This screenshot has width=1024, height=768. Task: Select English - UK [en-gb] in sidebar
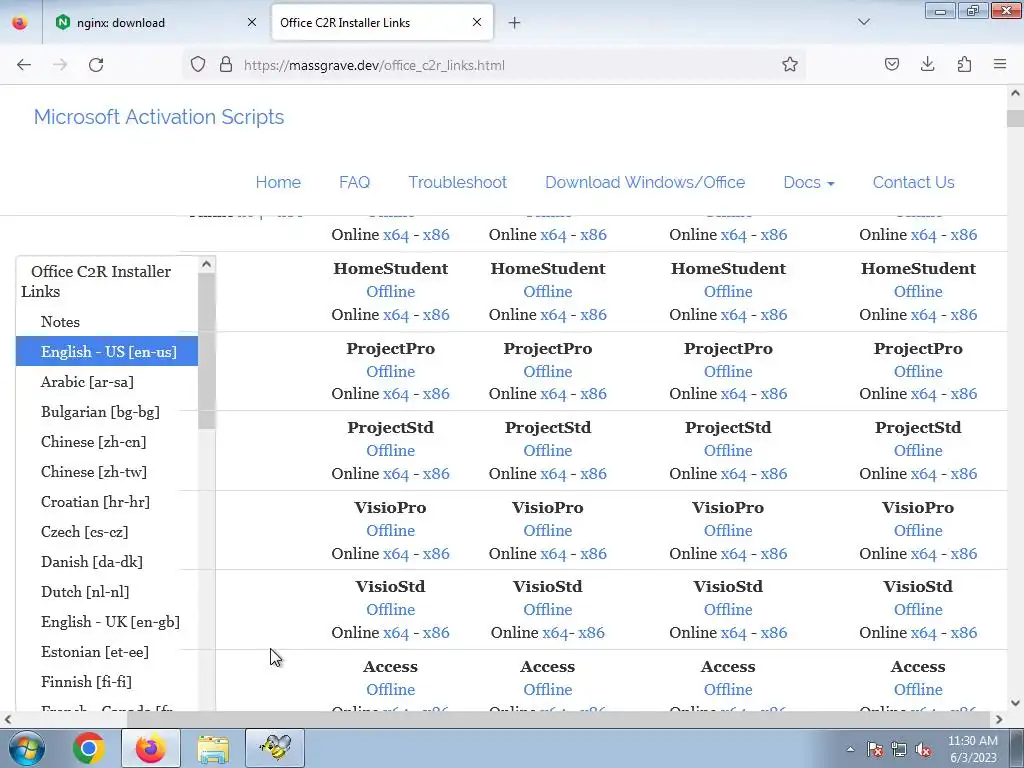(110, 622)
